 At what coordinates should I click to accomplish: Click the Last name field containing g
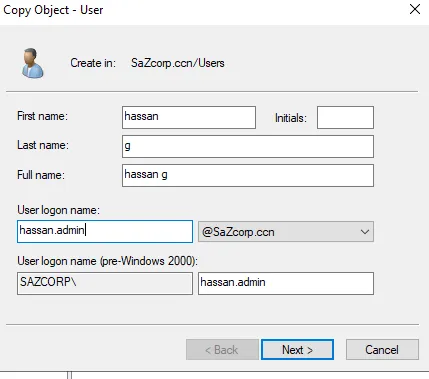click(248, 146)
